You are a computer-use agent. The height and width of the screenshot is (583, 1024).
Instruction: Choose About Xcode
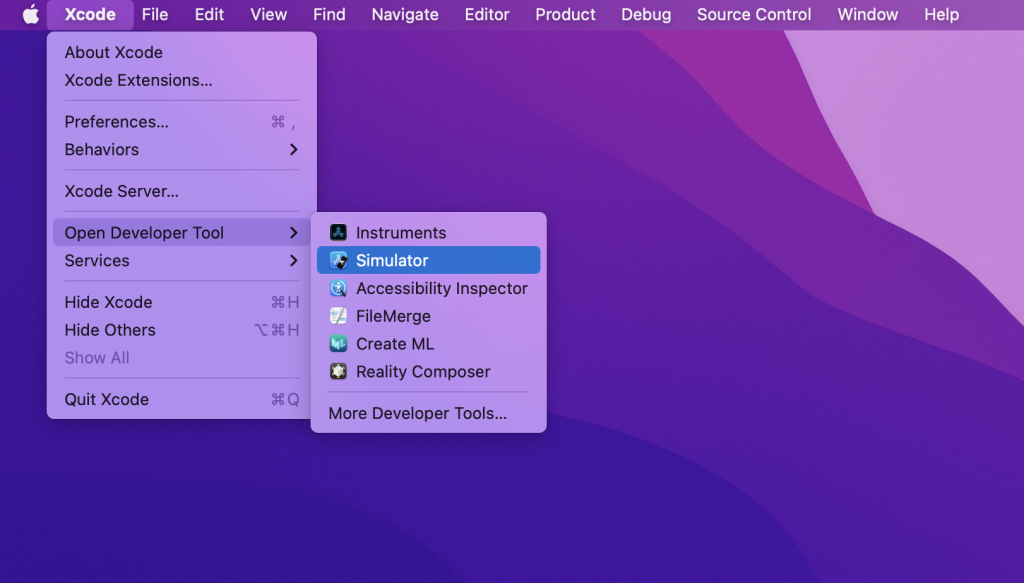[182, 52]
